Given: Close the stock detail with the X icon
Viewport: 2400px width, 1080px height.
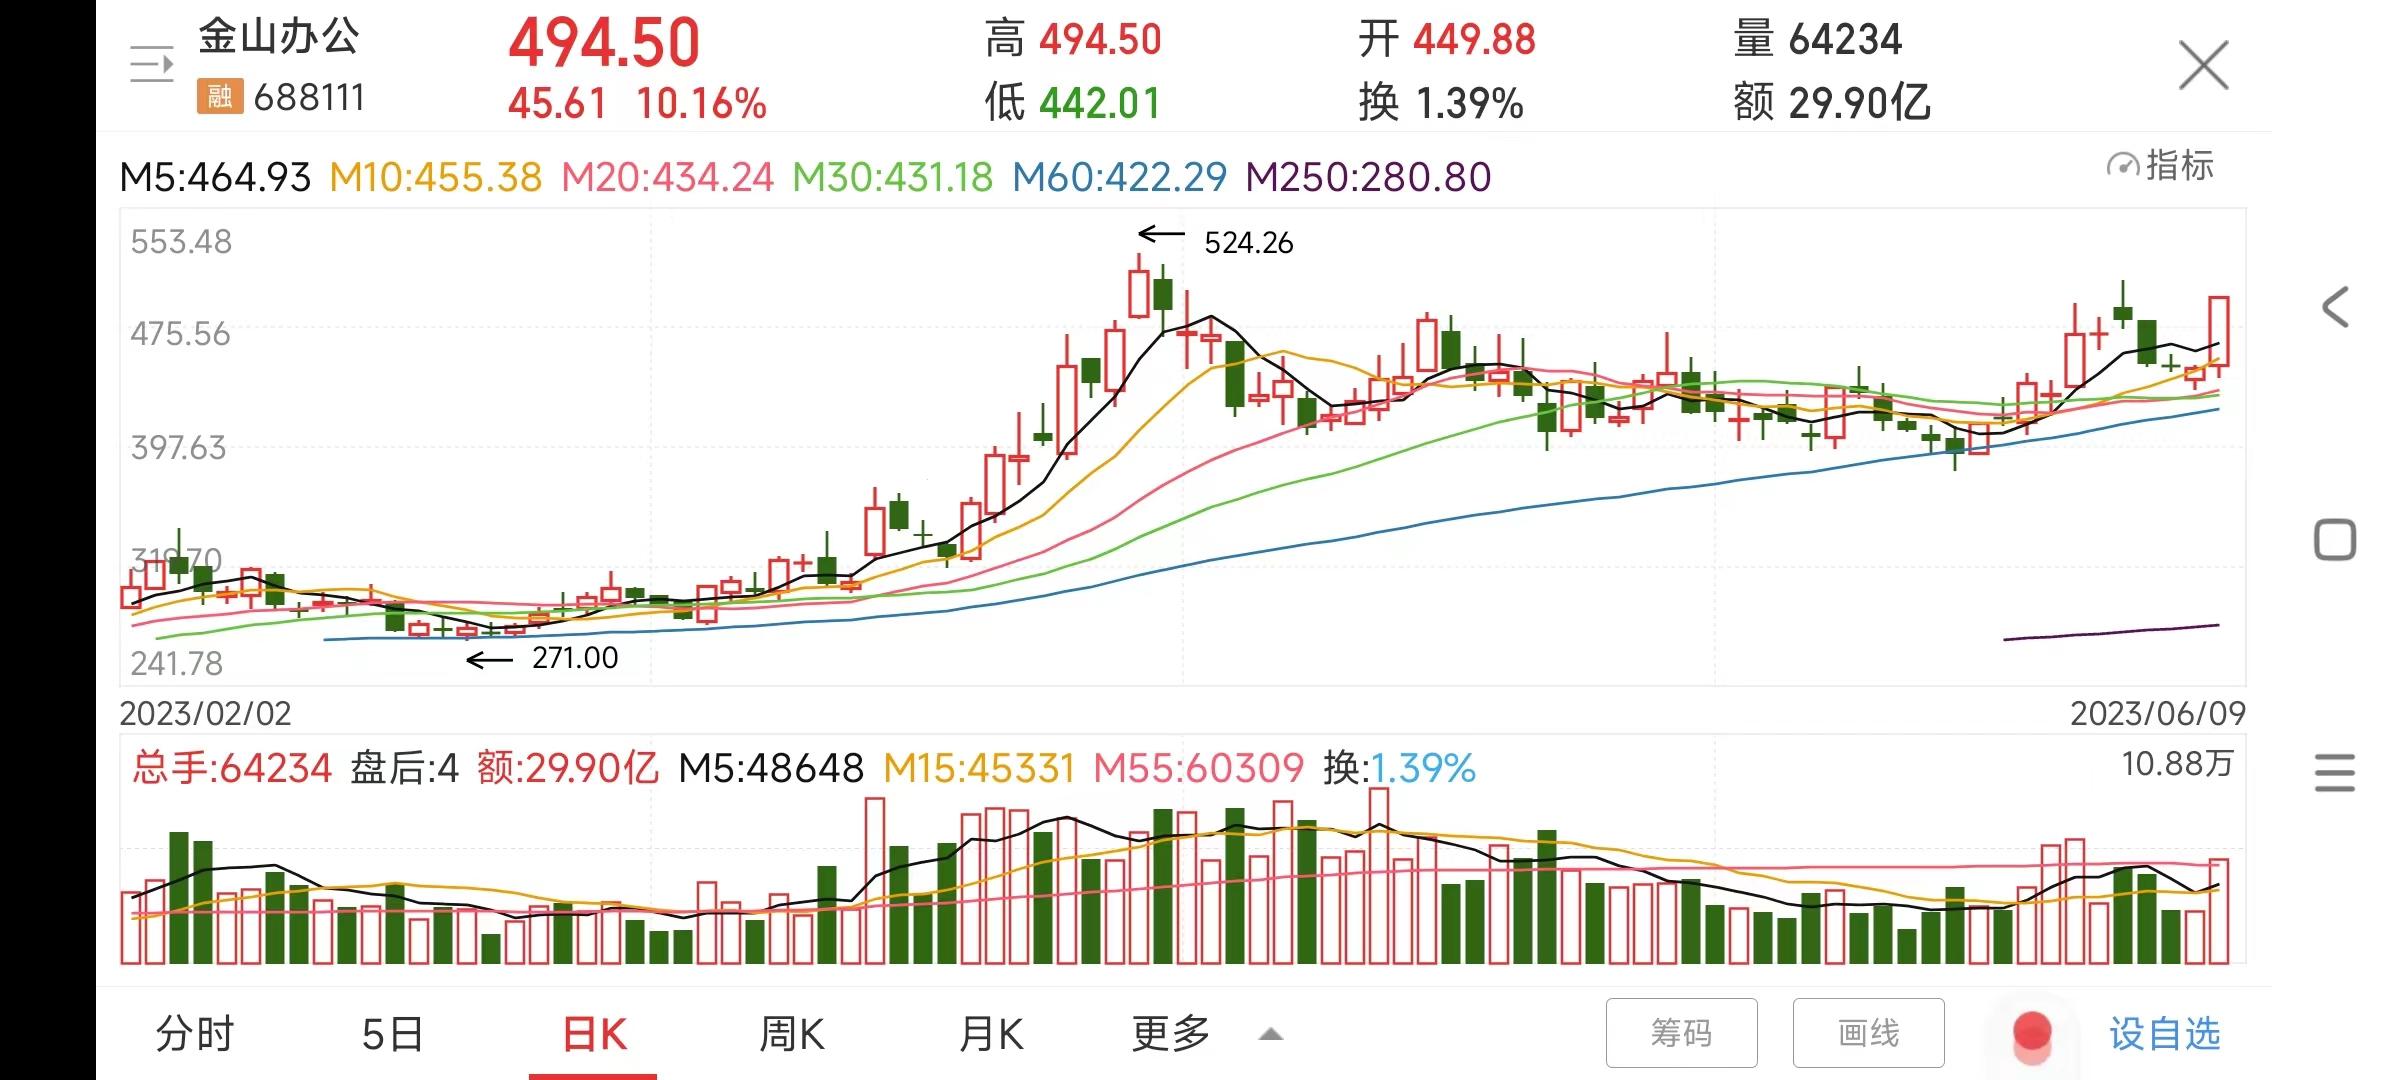Looking at the screenshot, I should tap(2202, 63).
